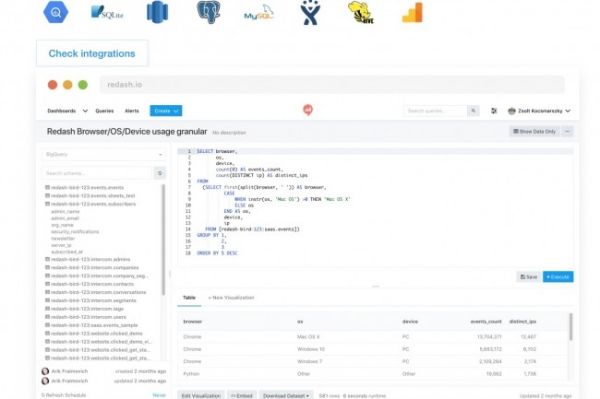Click the Apache Hive bee logo

pos(360,13)
